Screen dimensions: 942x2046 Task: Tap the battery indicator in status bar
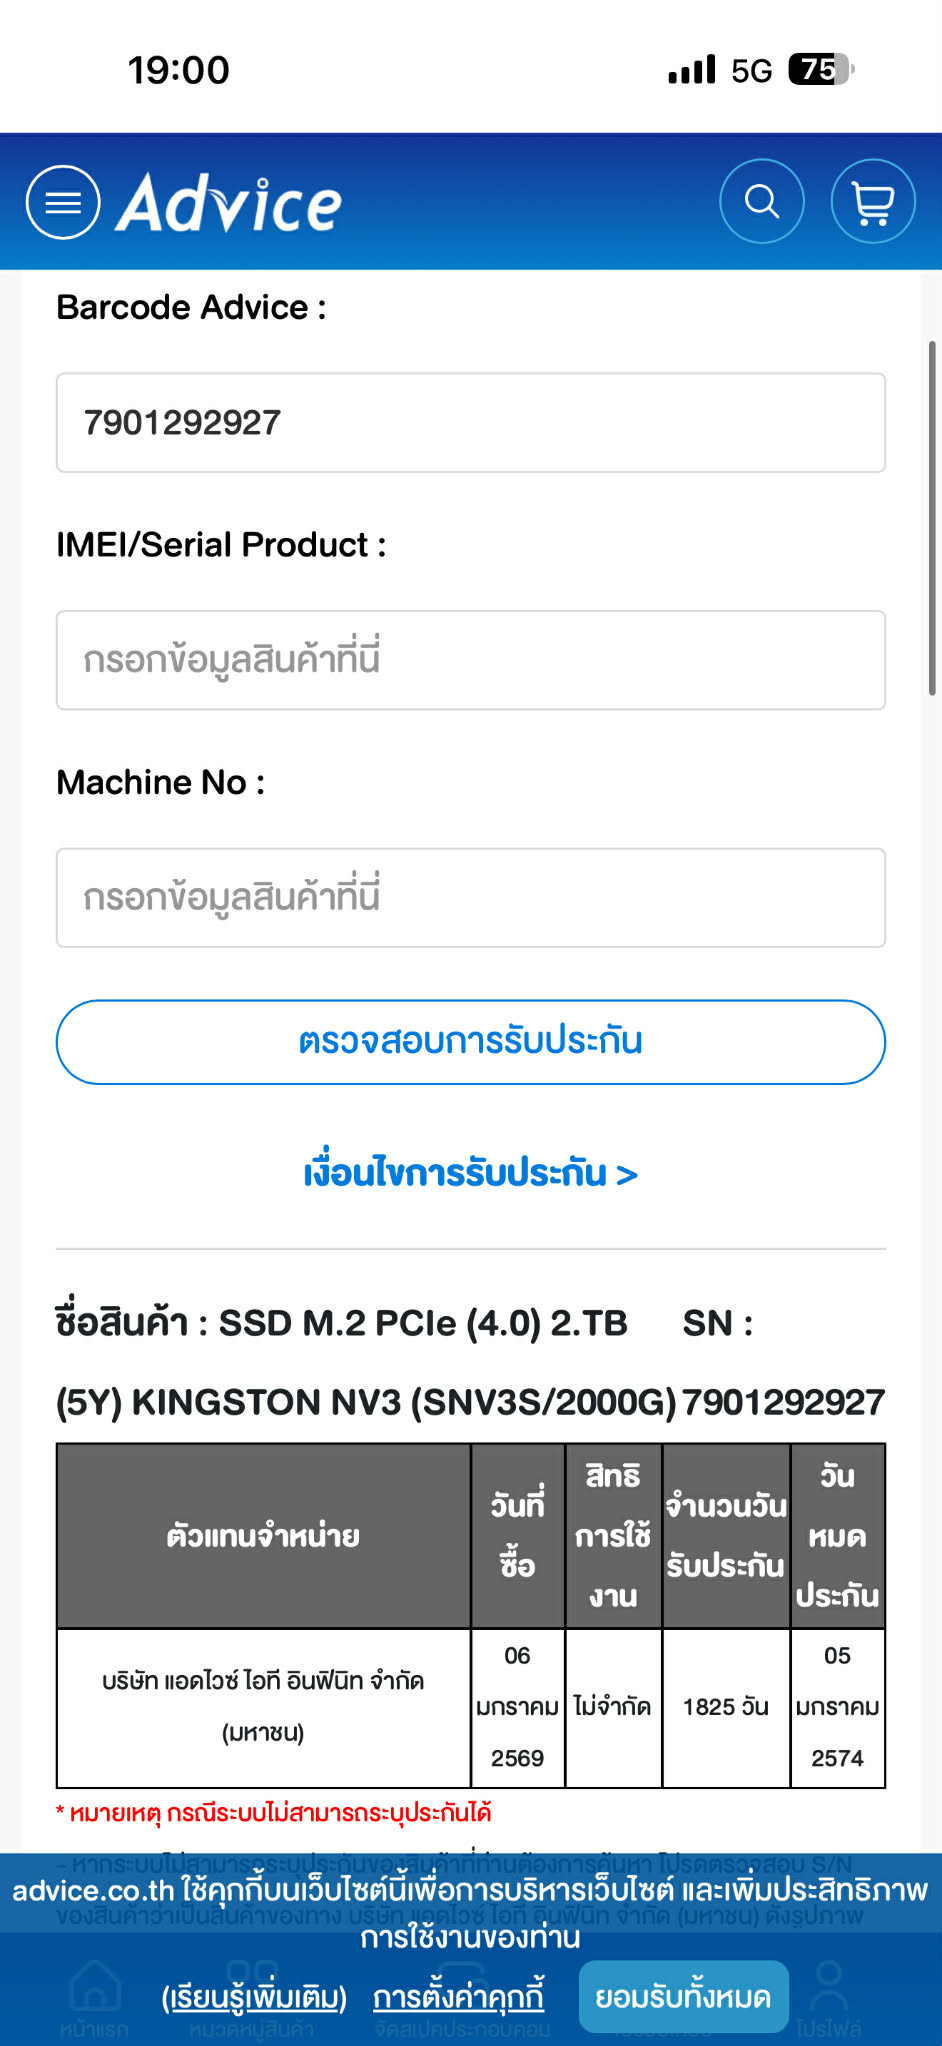click(x=820, y=69)
